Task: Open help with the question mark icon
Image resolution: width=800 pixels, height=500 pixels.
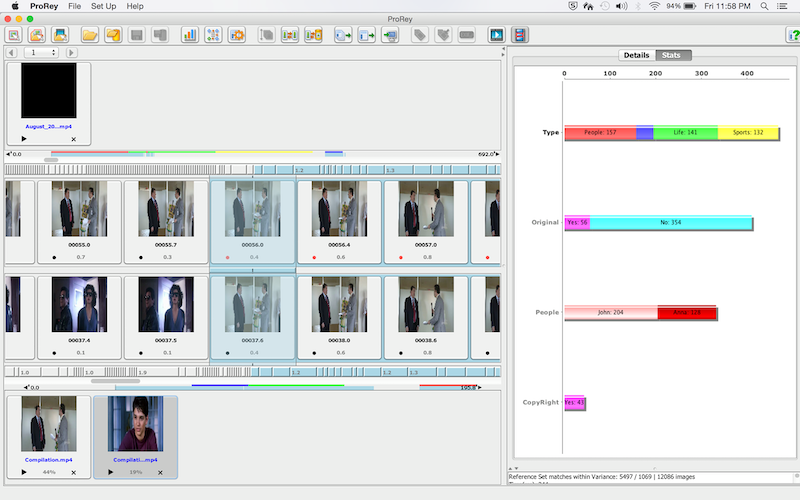Action: (793, 35)
